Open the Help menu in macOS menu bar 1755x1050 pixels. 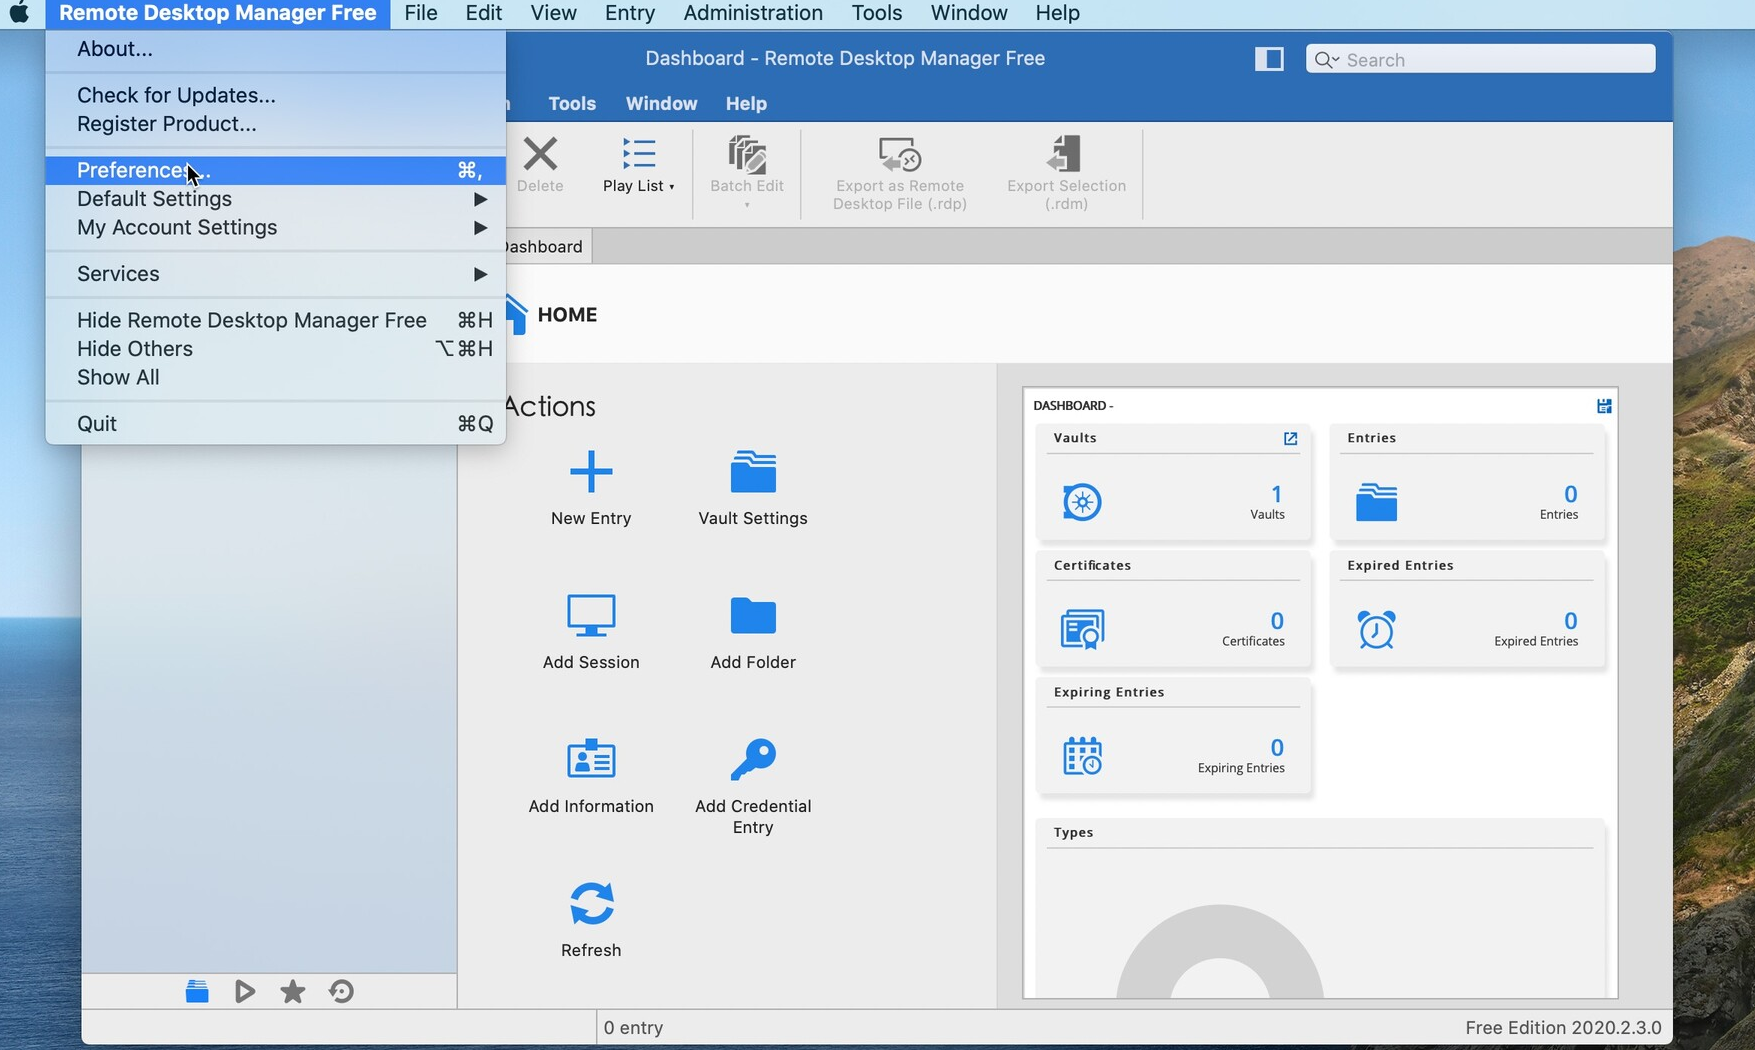pos(1057,13)
